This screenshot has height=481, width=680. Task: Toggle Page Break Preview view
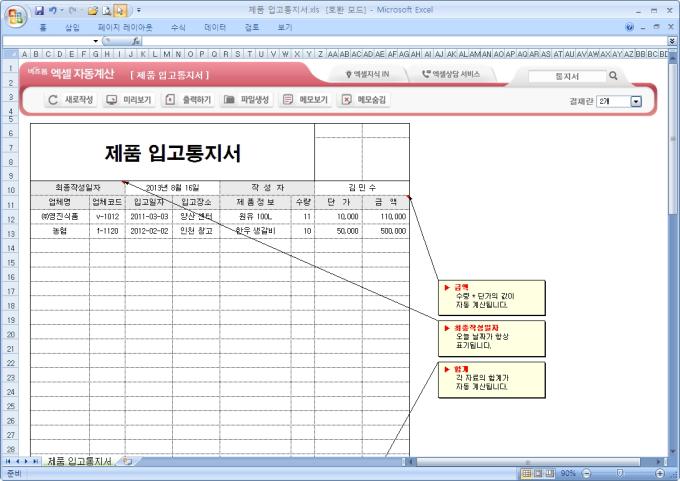[x=550, y=472]
